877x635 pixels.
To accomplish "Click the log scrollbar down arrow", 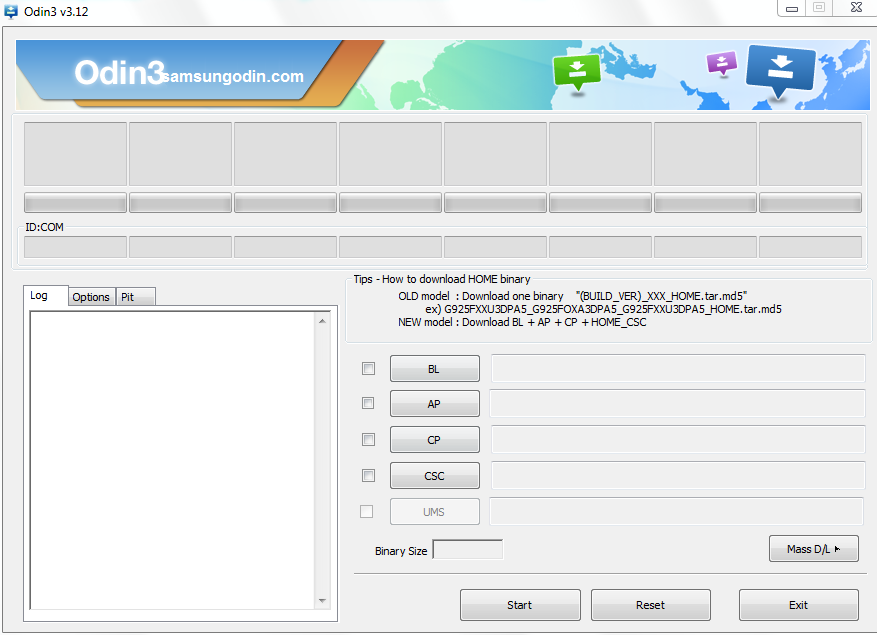I will [x=322, y=600].
